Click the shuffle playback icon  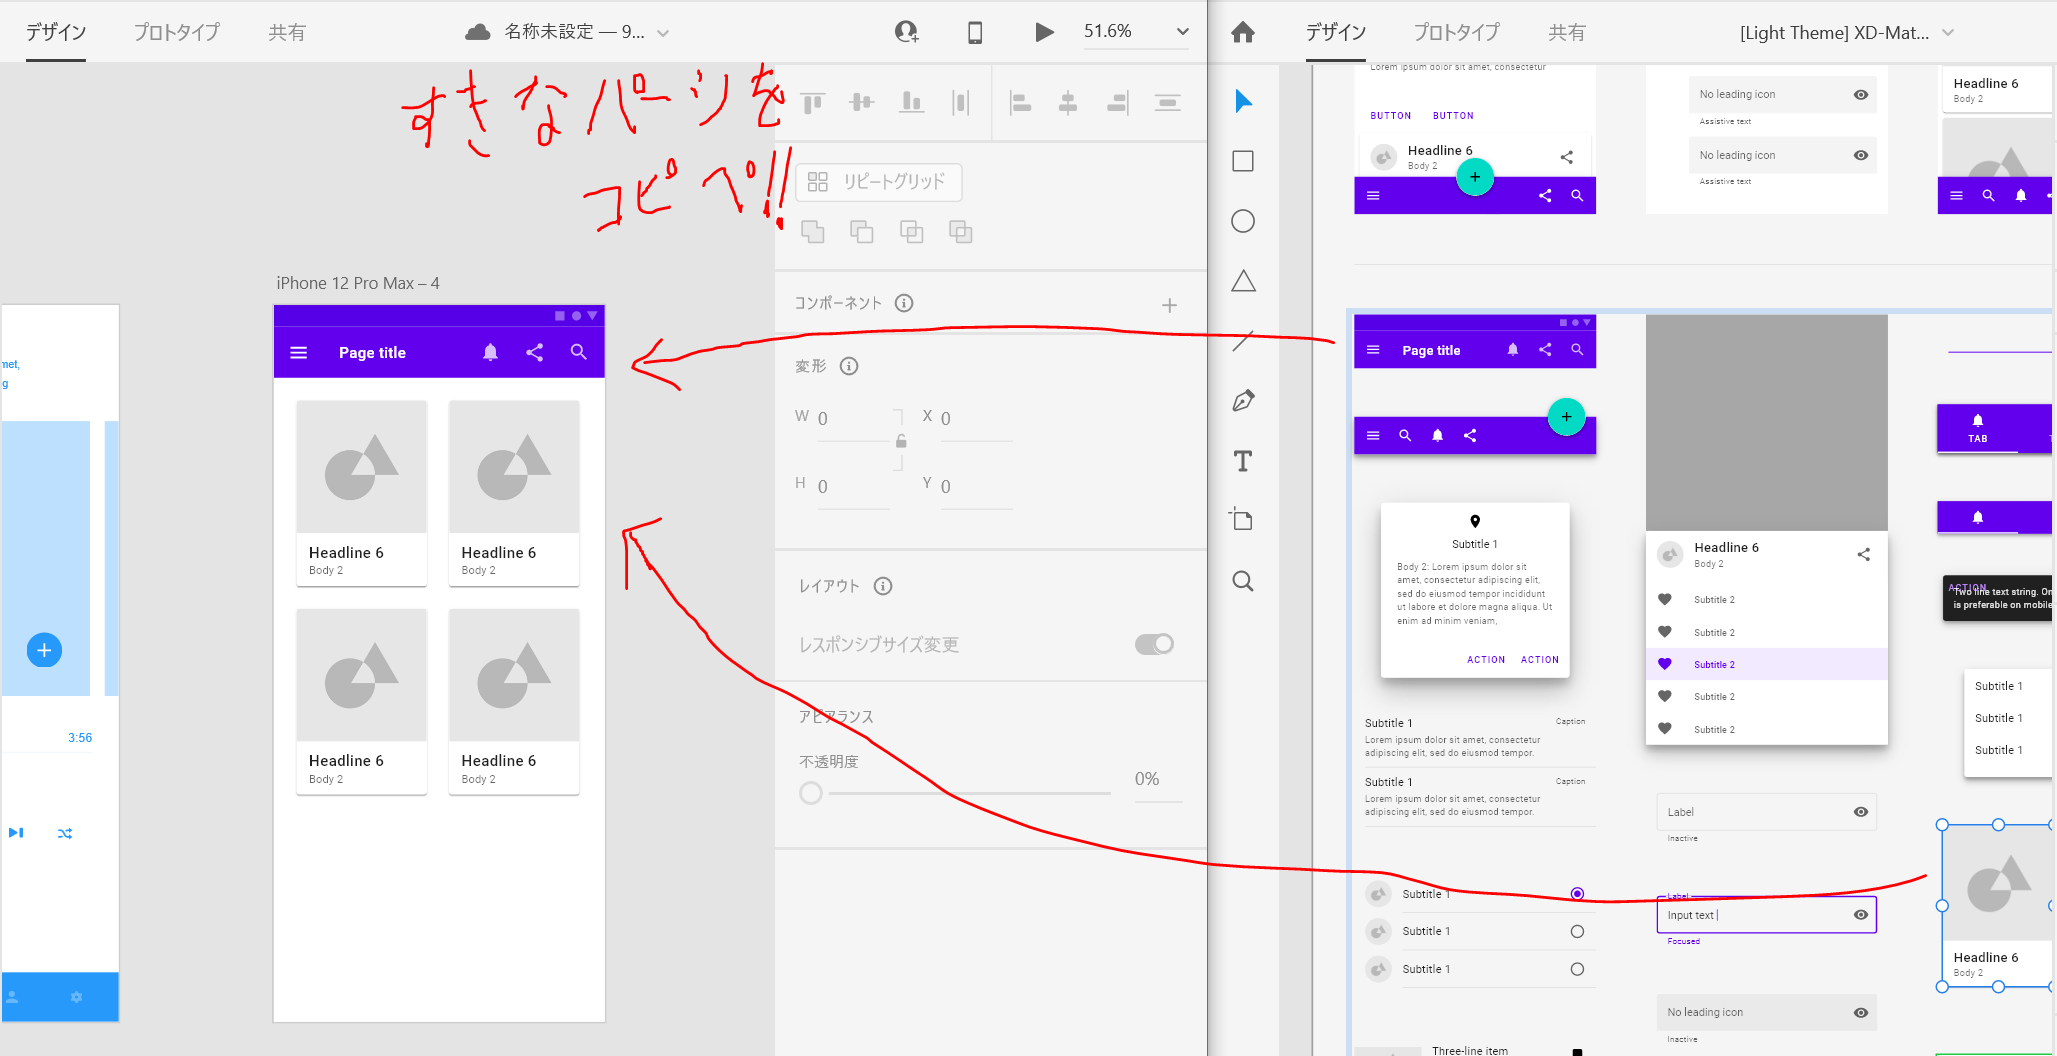pos(65,833)
